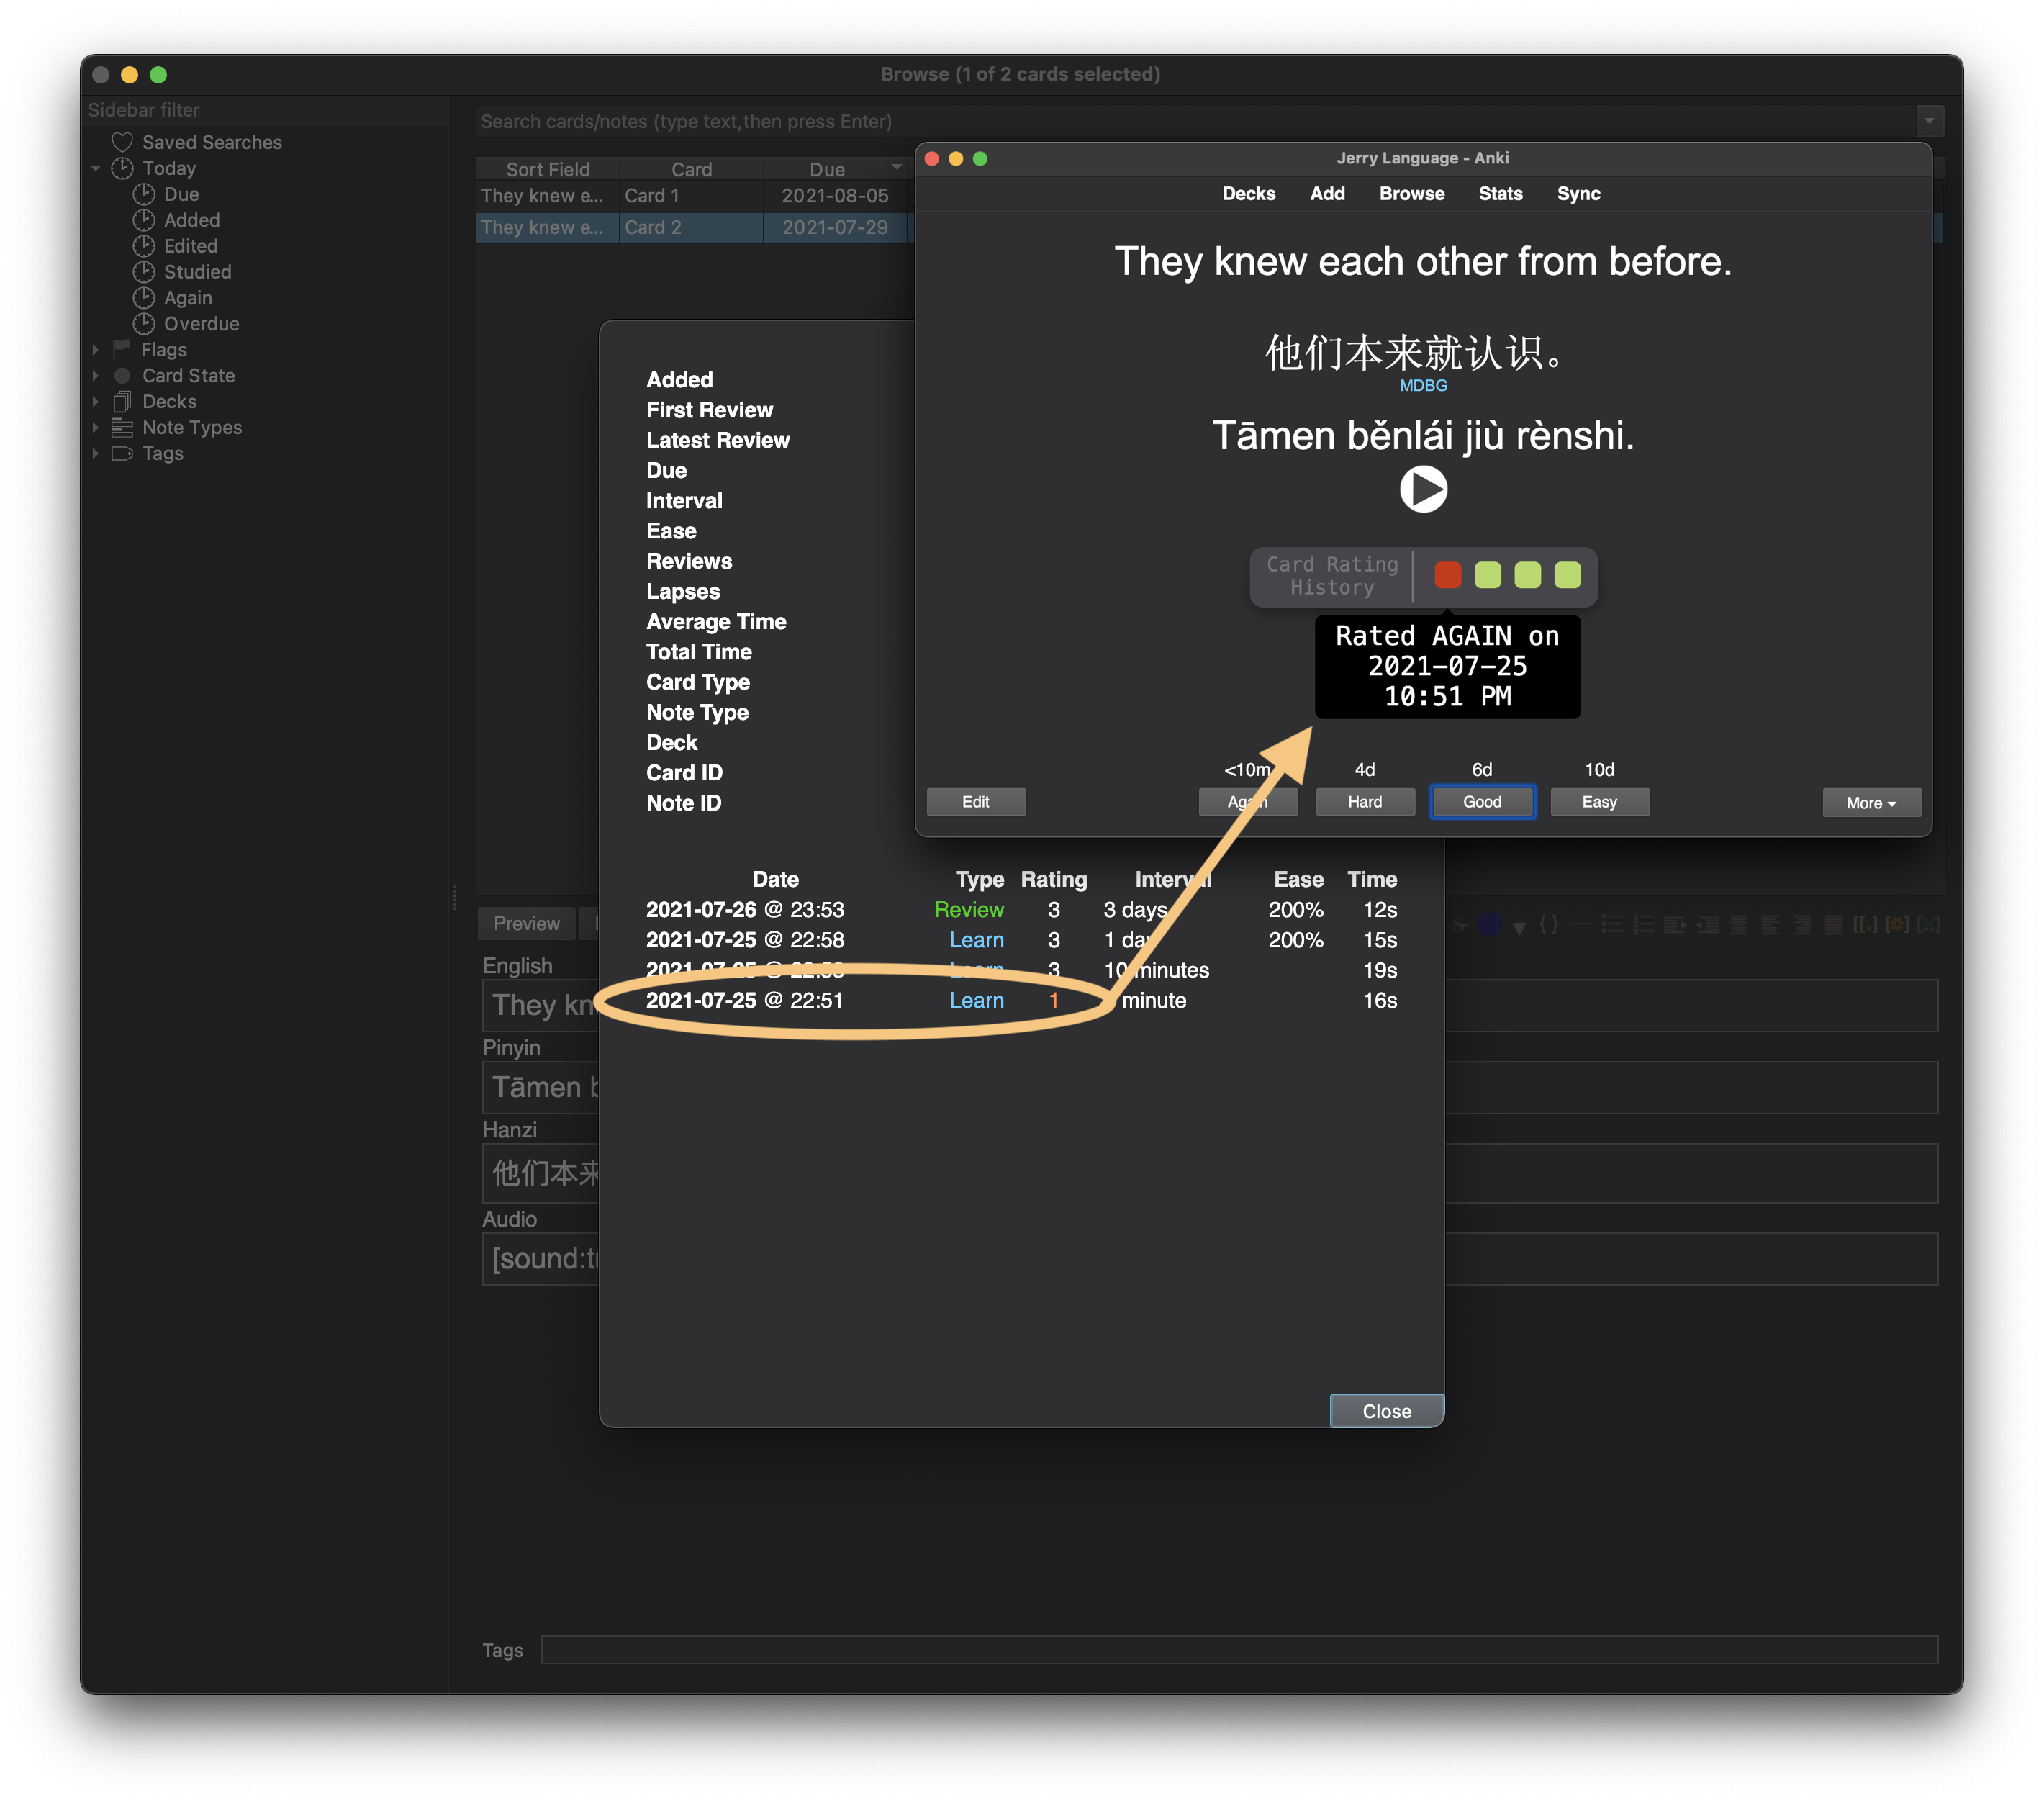
Task: Click the red Again rating history square
Action: click(1447, 575)
